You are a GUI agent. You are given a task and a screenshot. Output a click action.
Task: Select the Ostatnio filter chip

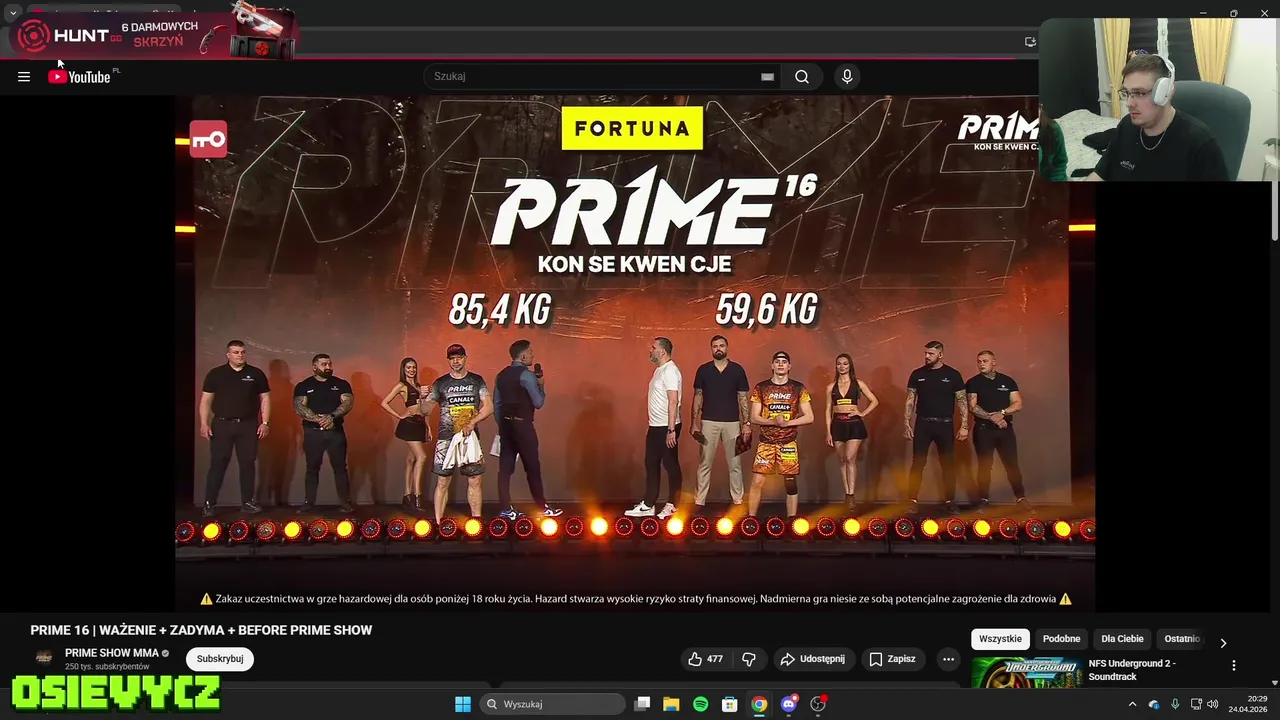coord(1182,639)
